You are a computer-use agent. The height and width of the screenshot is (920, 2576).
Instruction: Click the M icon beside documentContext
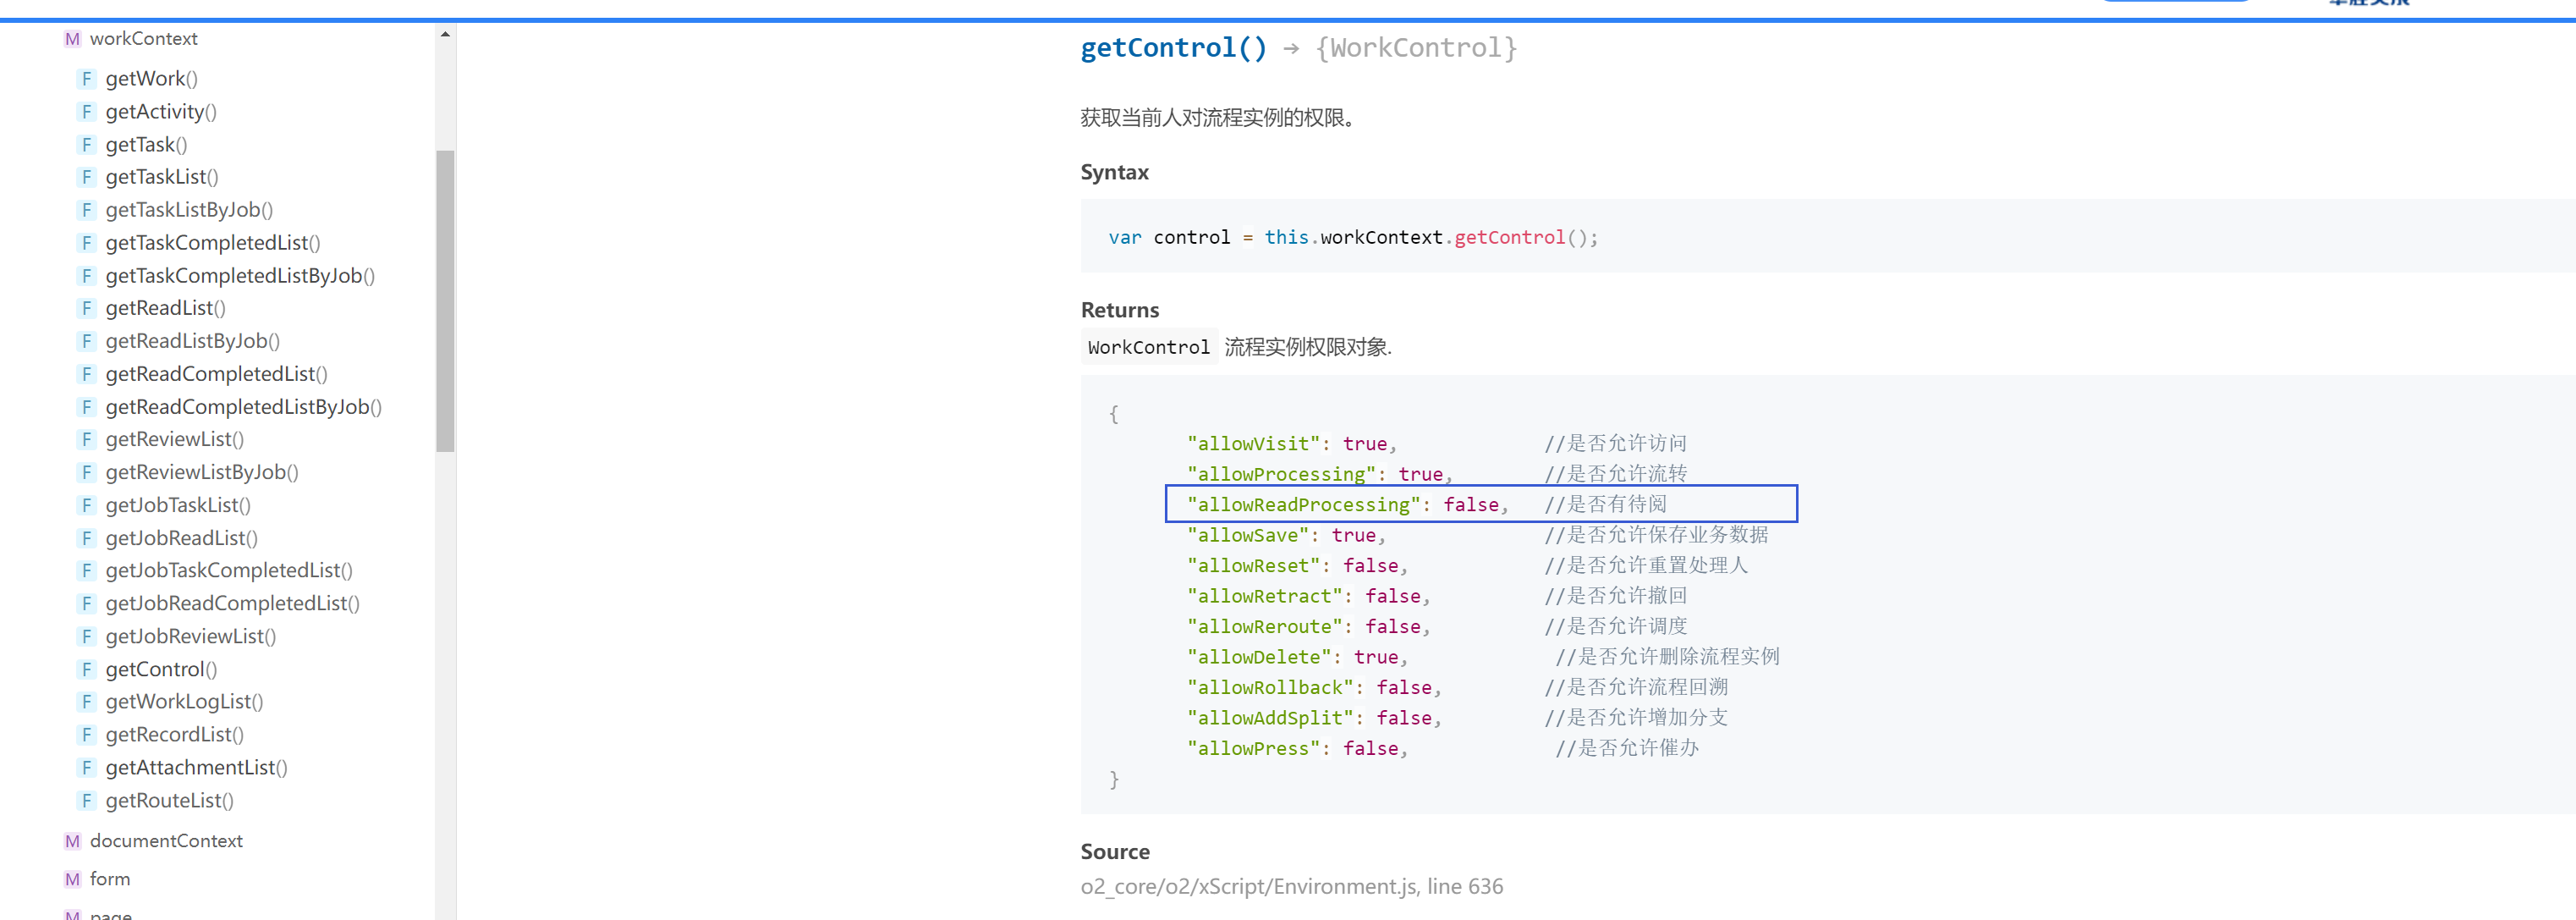tap(72, 841)
